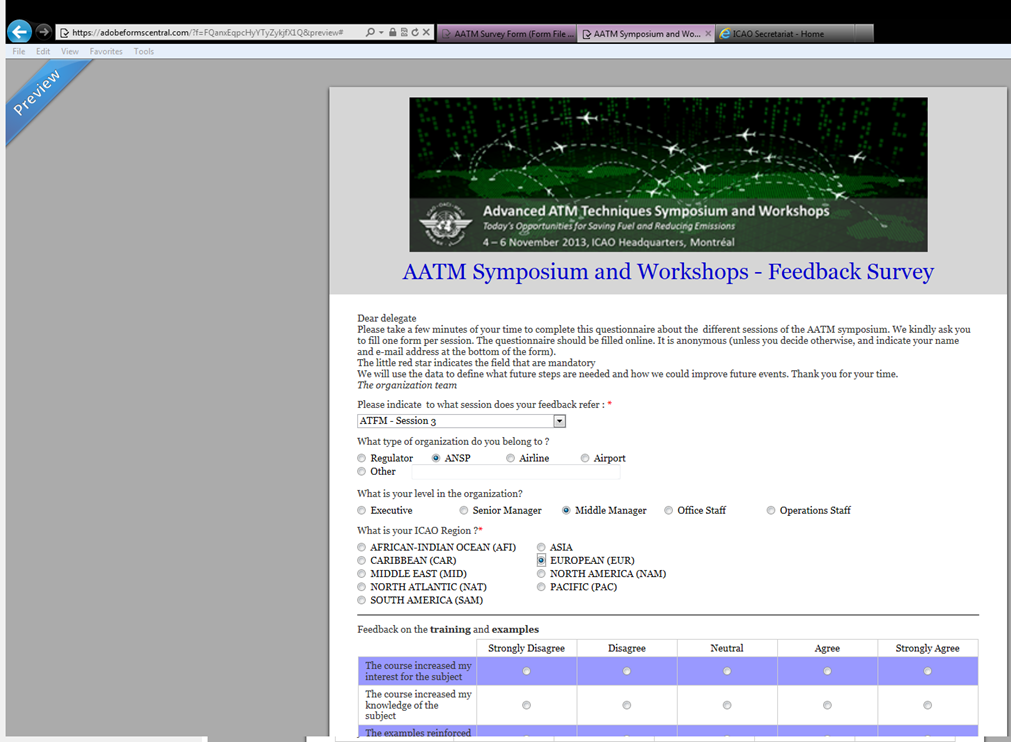Click the browser Forward arrow button
Image resolution: width=1011 pixels, height=742 pixels.
click(x=43, y=32)
